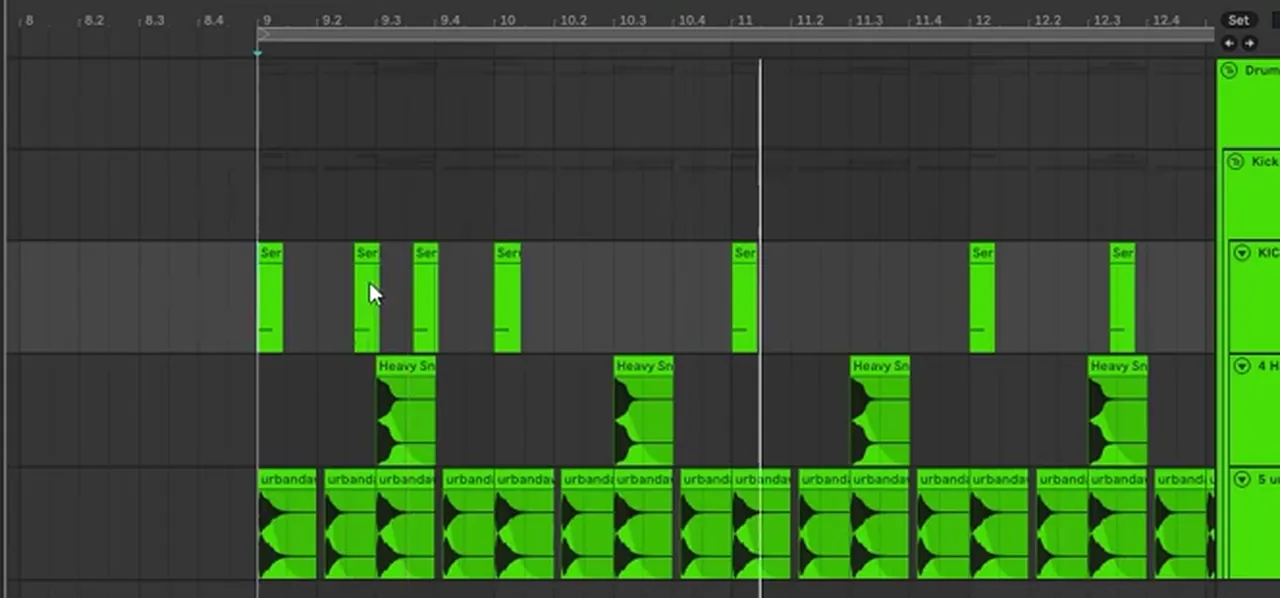Collapse the KIC track with its triangle
The height and width of the screenshot is (598, 1280).
point(1242,253)
